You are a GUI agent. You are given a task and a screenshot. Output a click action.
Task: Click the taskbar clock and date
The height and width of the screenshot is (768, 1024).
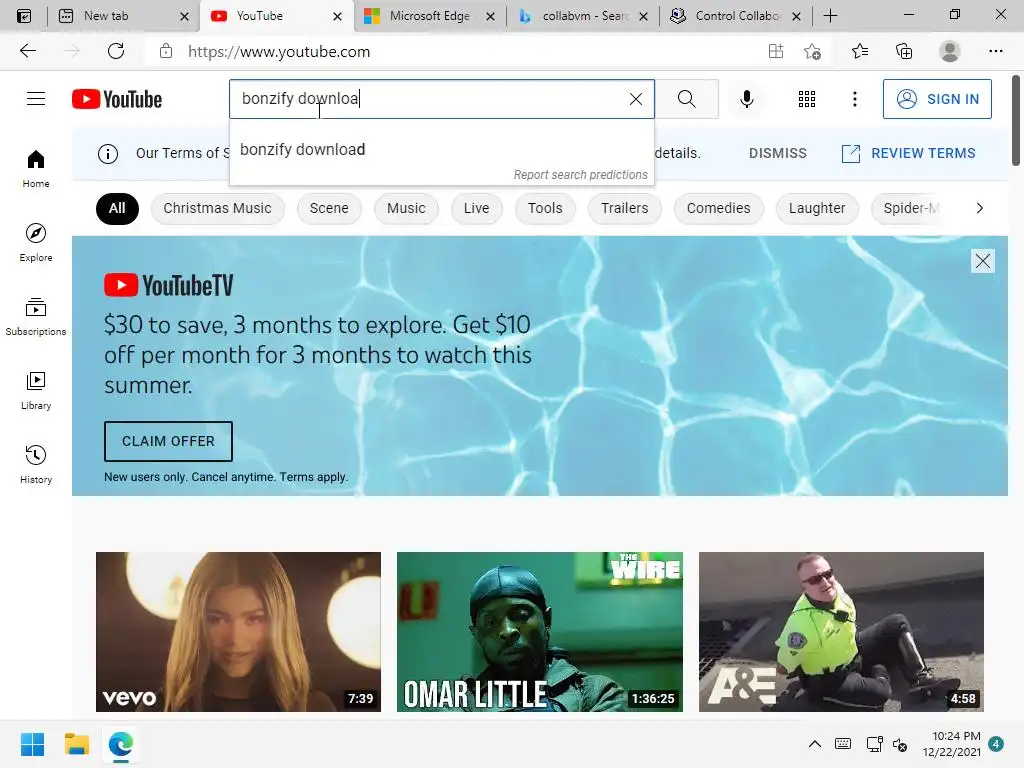click(951, 744)
